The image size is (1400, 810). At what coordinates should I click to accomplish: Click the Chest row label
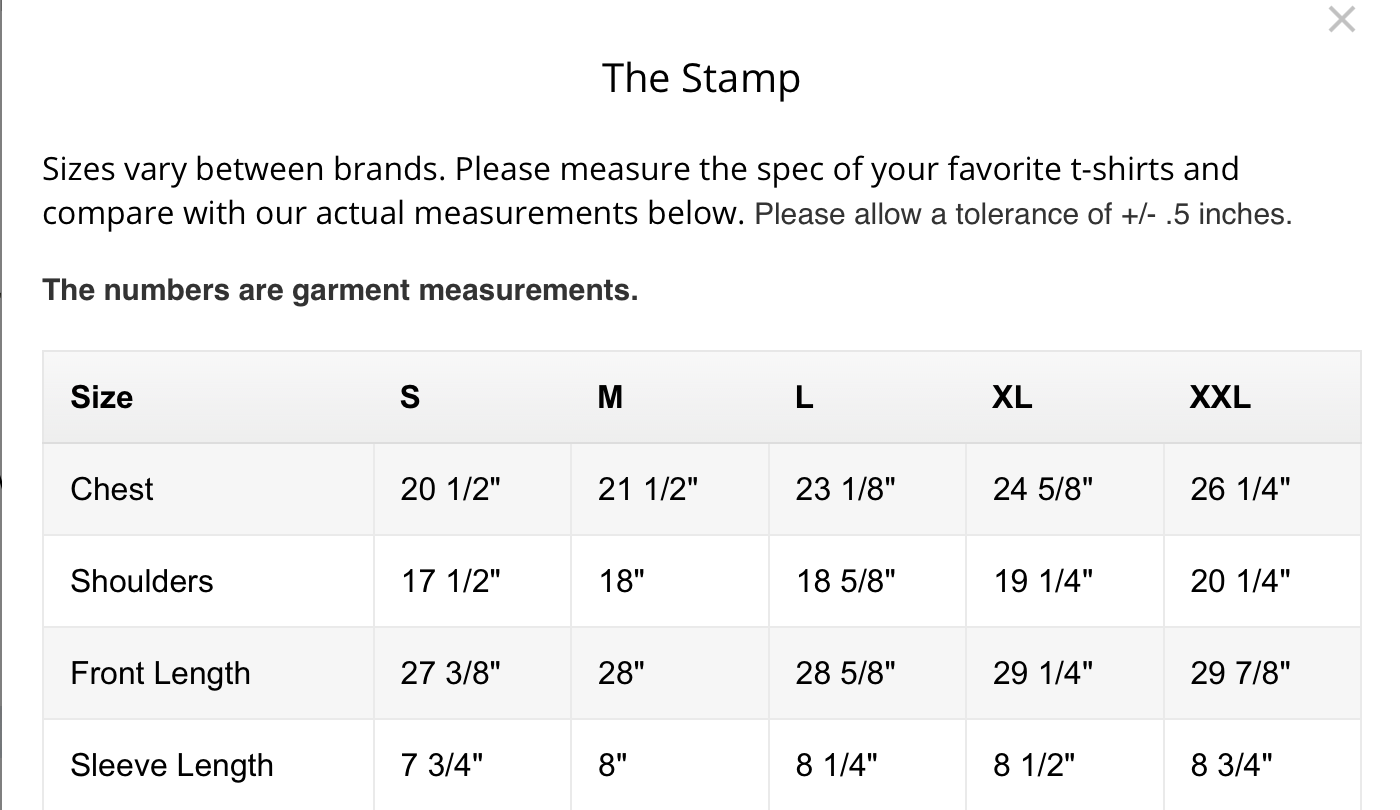point(112,489)
